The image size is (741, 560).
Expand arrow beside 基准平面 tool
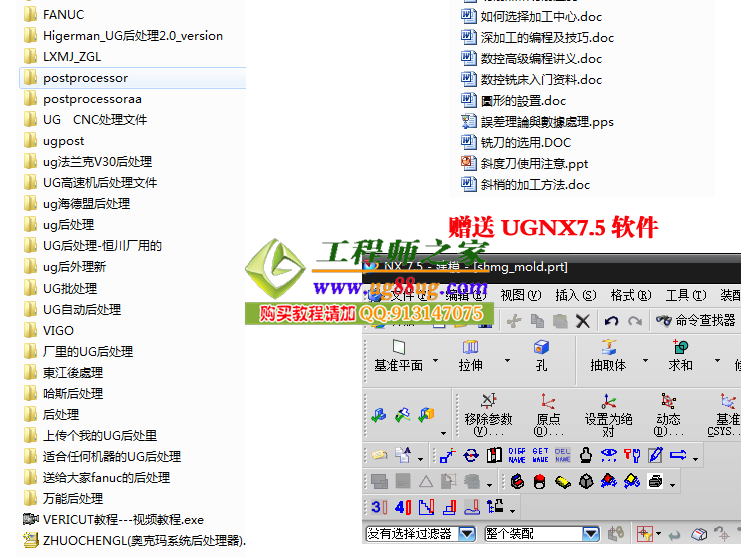(436, 360)
